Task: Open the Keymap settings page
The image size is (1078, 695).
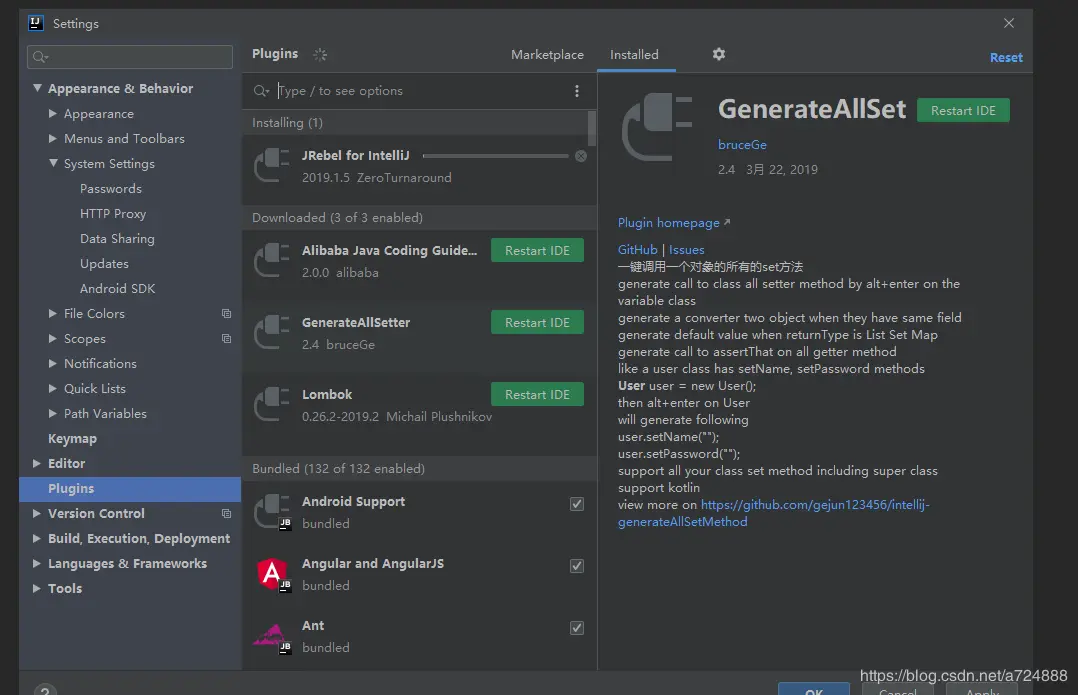Action: point(72,439)
